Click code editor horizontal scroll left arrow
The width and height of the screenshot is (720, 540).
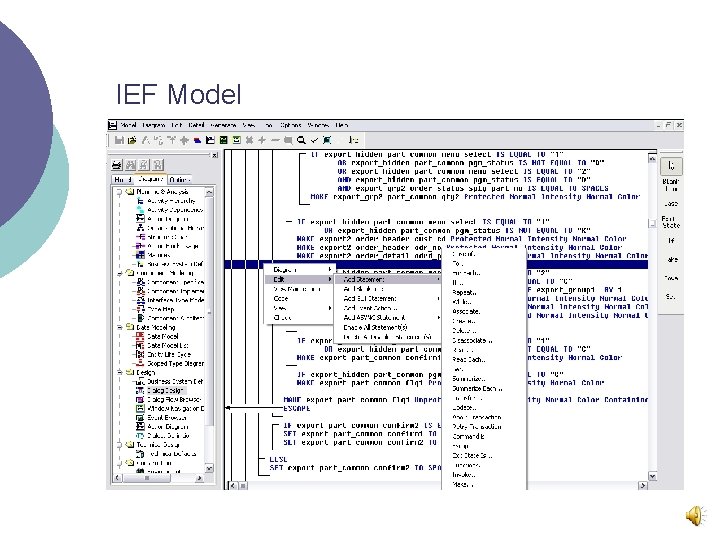233,485
